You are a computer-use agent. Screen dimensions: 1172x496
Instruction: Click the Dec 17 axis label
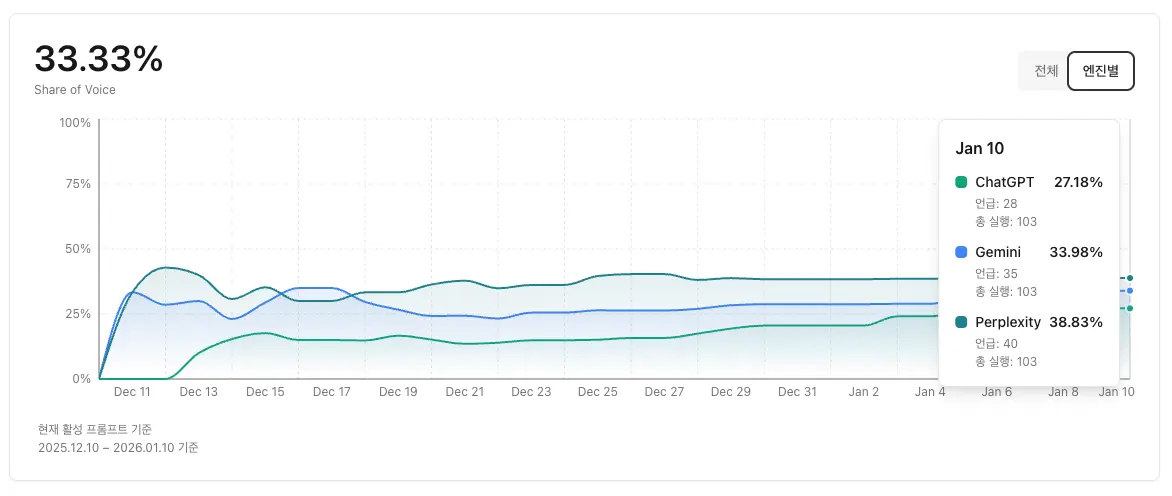pos(331,392)
